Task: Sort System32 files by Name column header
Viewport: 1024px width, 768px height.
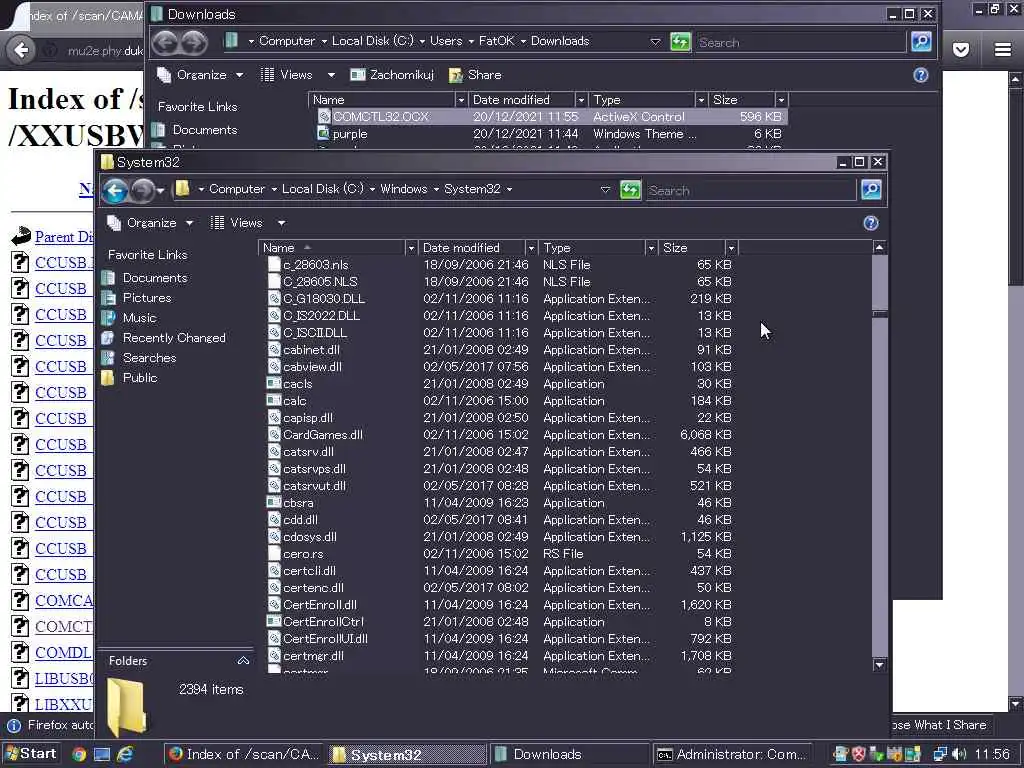Action: [332, 248]
